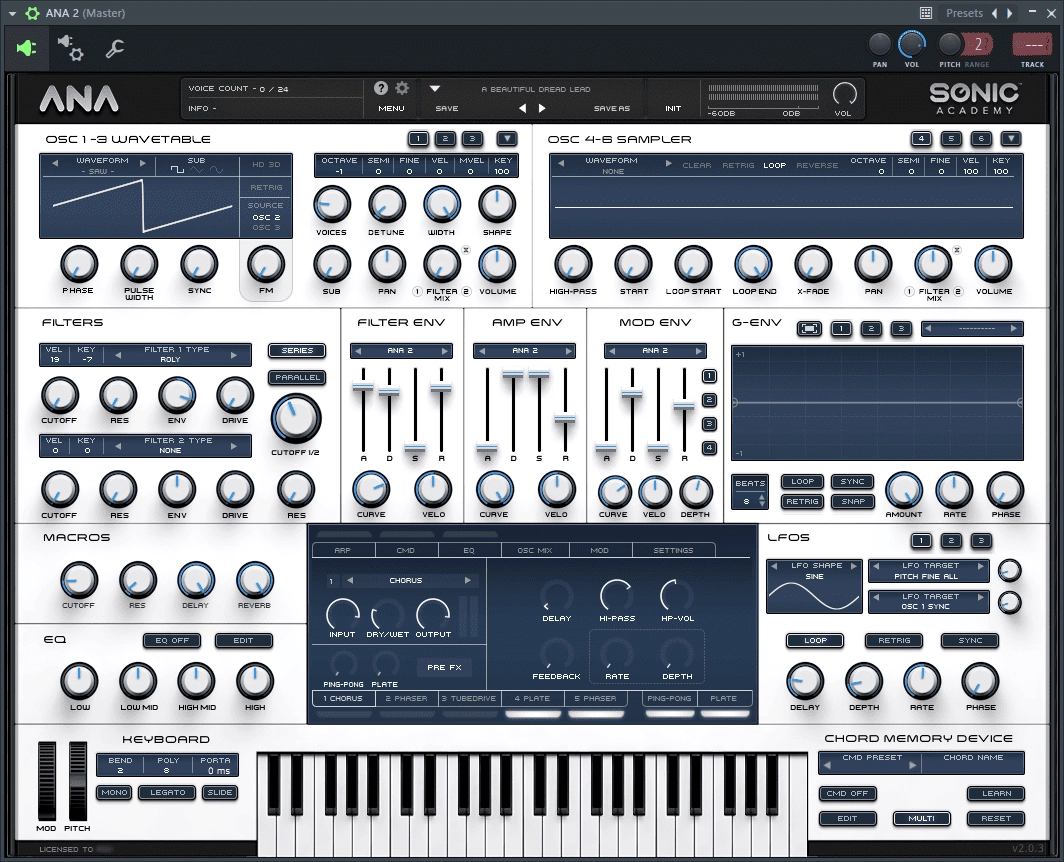Click the Amp Env preset next arrow
This screenshot has width=1064, height=862.
click(568, 351)
